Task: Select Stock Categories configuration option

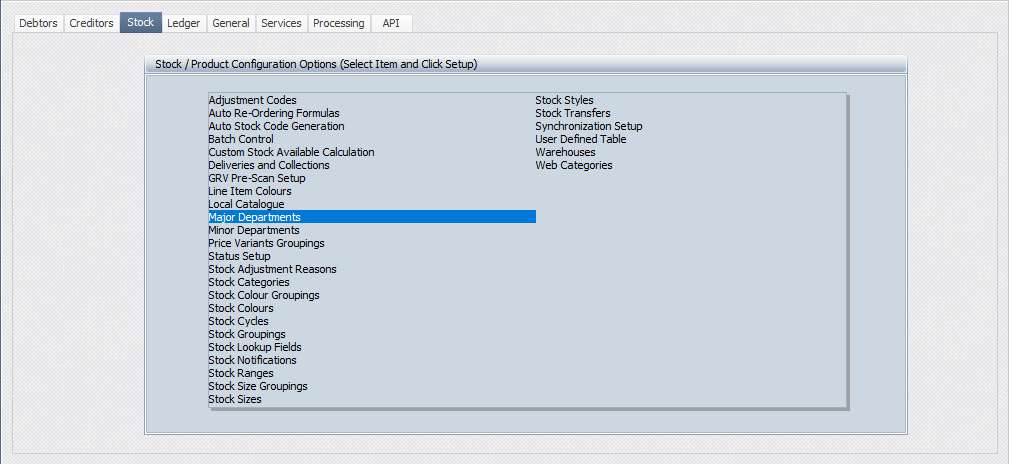Action: tap(248, 282)
